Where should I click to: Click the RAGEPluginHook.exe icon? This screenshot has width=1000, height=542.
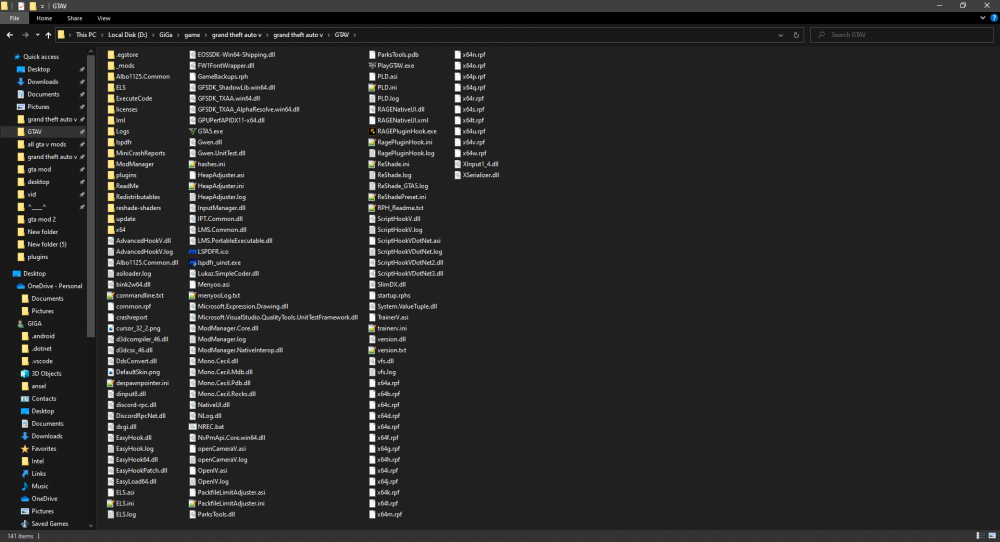[372, 131]
